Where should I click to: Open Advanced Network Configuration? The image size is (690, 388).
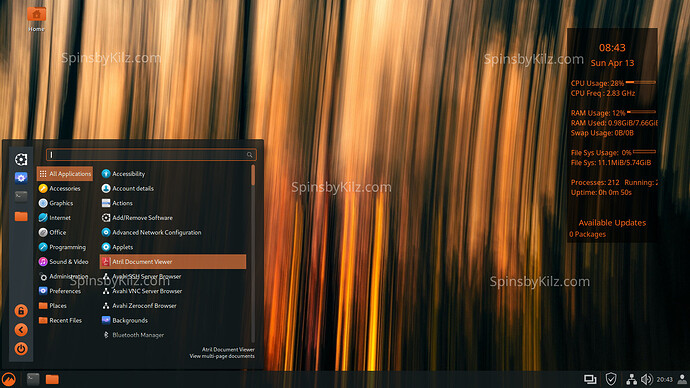point(173,232)
